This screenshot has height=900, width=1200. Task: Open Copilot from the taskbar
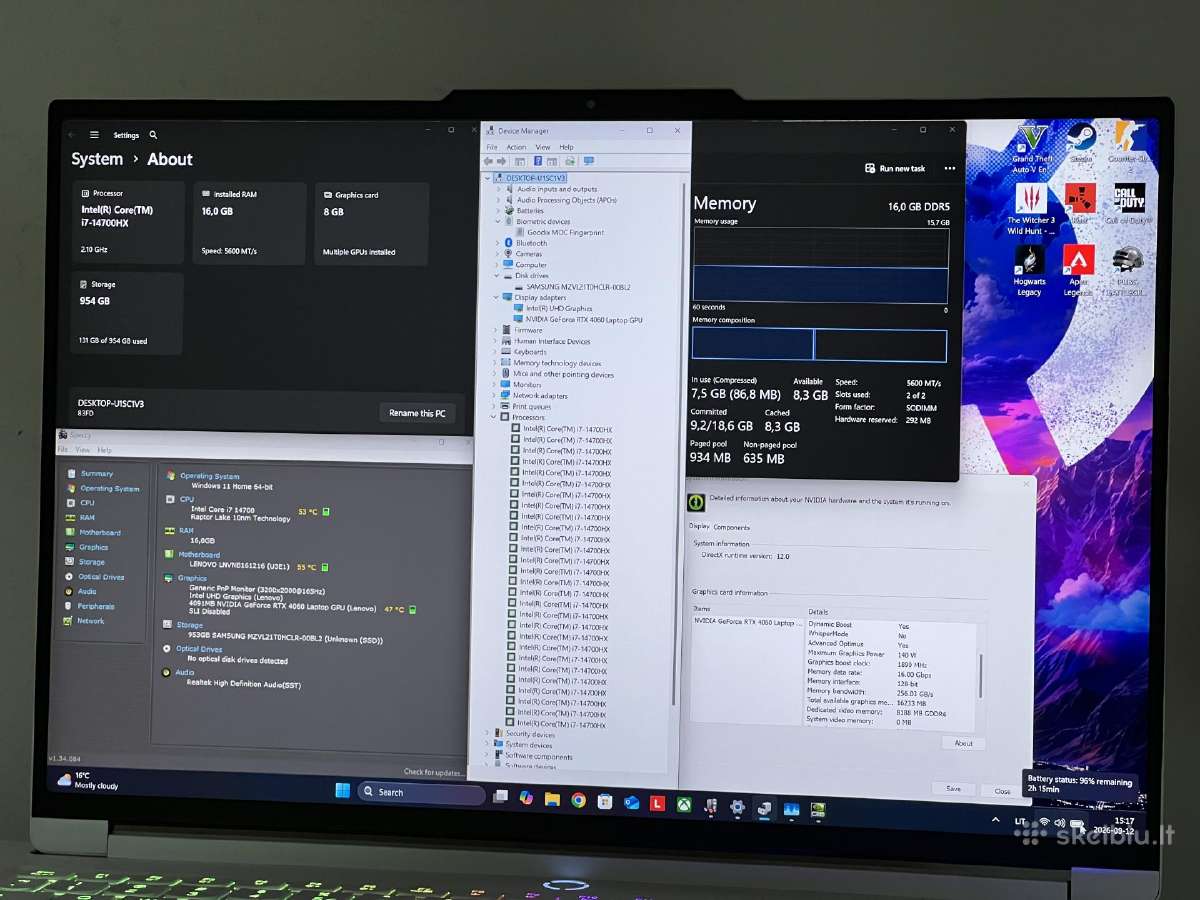coord(526,798)
